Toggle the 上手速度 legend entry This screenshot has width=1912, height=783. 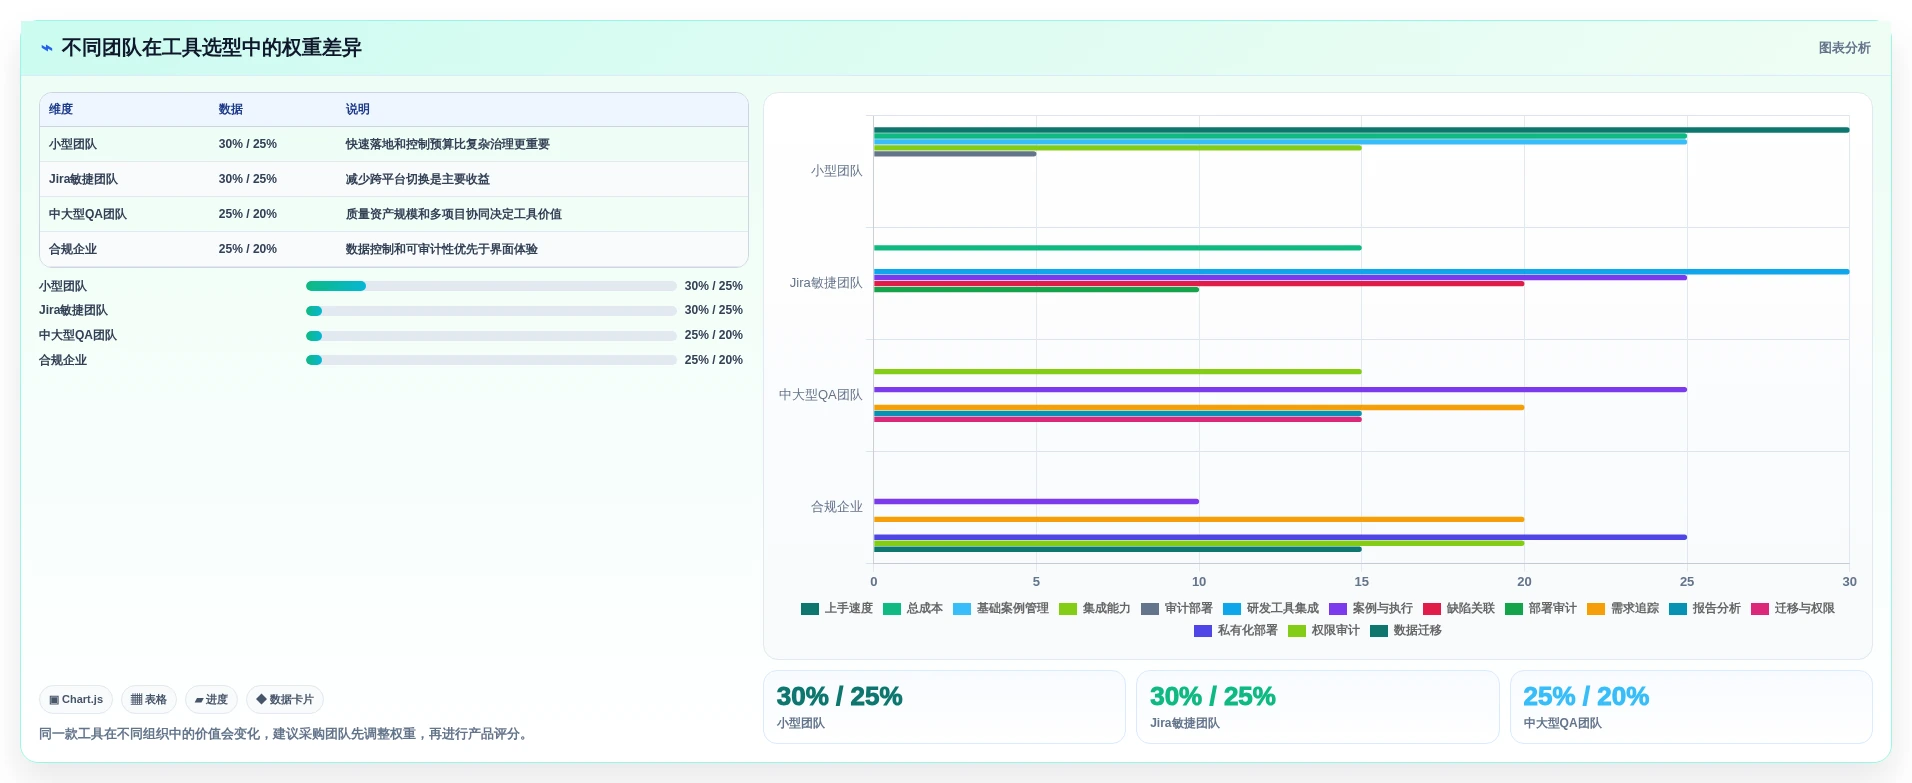837,608
